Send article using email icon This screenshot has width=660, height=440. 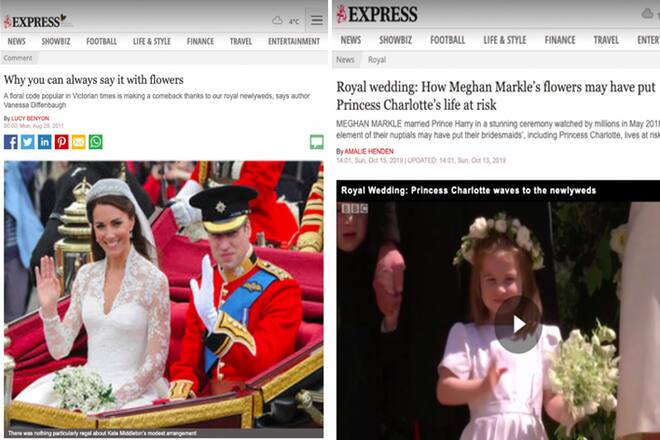click(x=78, y=142)
